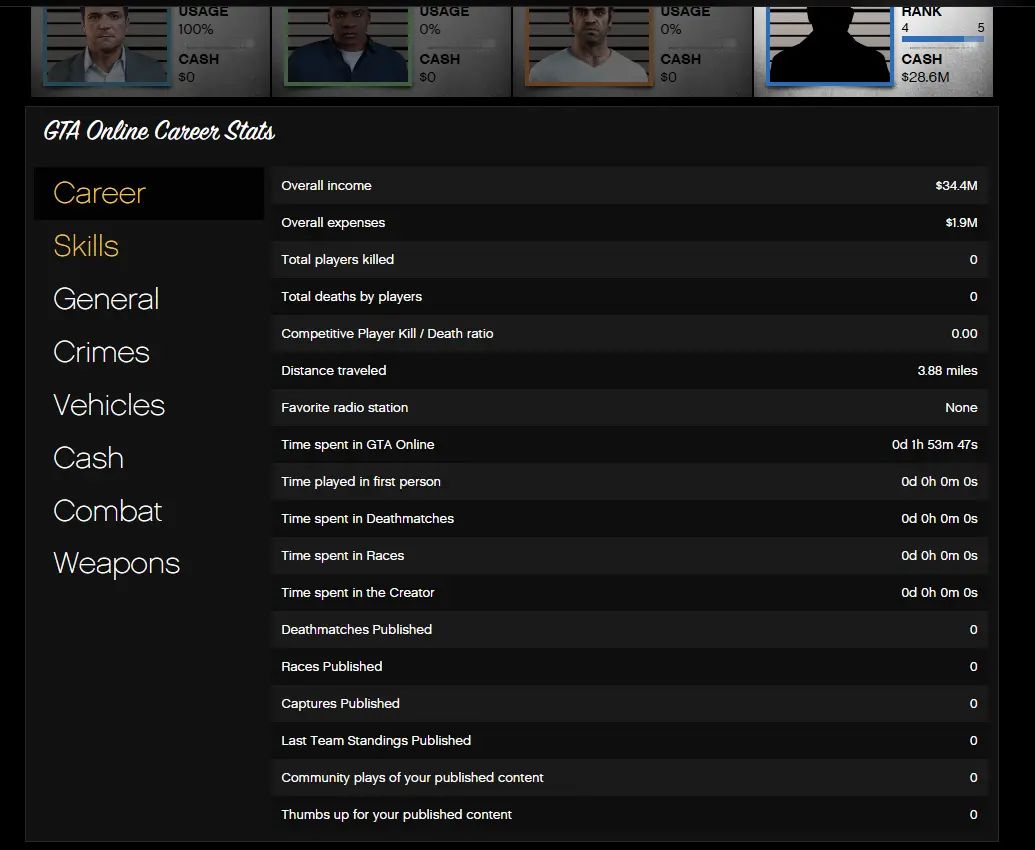Click the Races Published row

tap(630, 666)
